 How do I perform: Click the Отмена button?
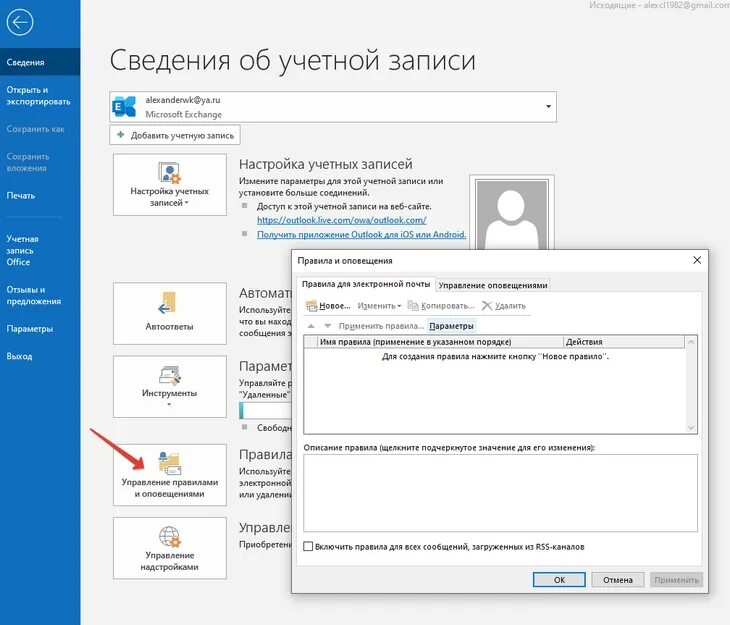(x=618, y=580)
